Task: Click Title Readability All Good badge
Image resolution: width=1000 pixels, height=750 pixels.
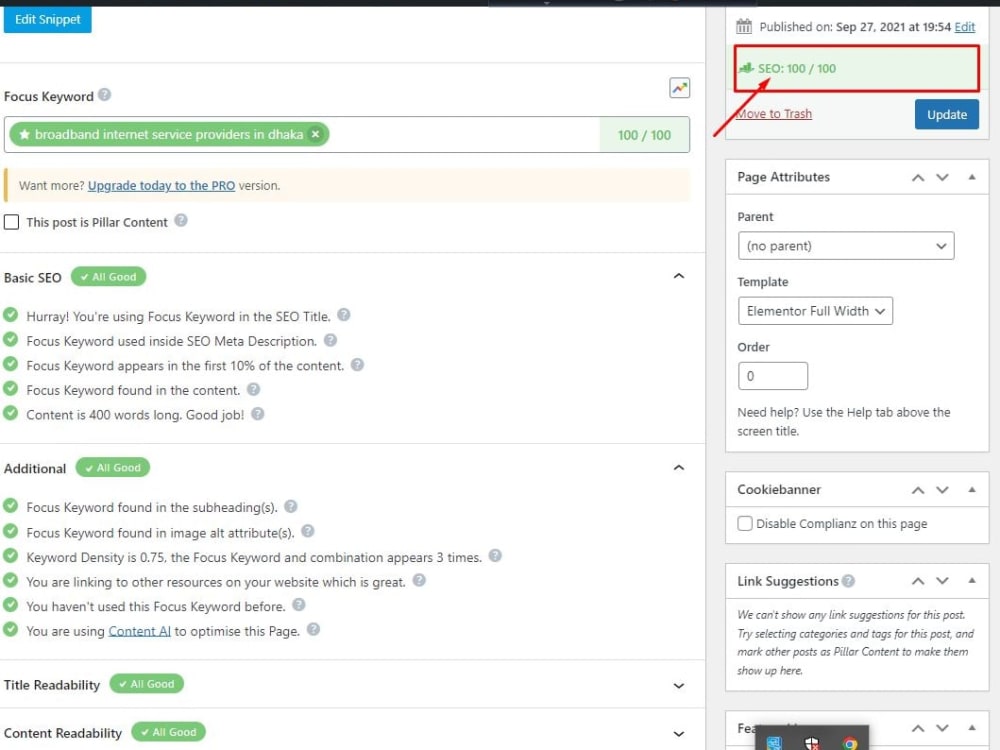Action: point(147,684)
